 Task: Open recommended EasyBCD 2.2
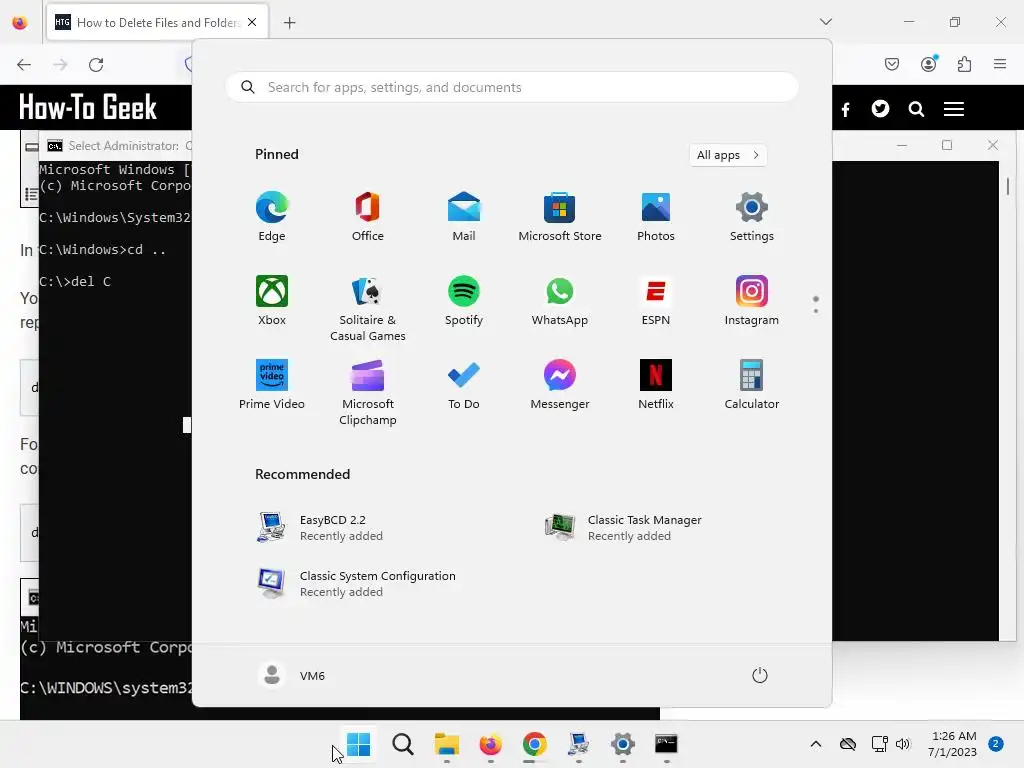[x=320, y=528]
